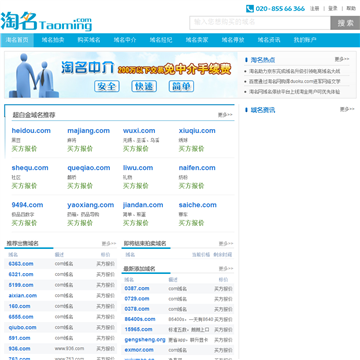Click 更多>> in 最新添加域名 section
This screenshot has width=360, height=360.
click(x=226, y=268)
